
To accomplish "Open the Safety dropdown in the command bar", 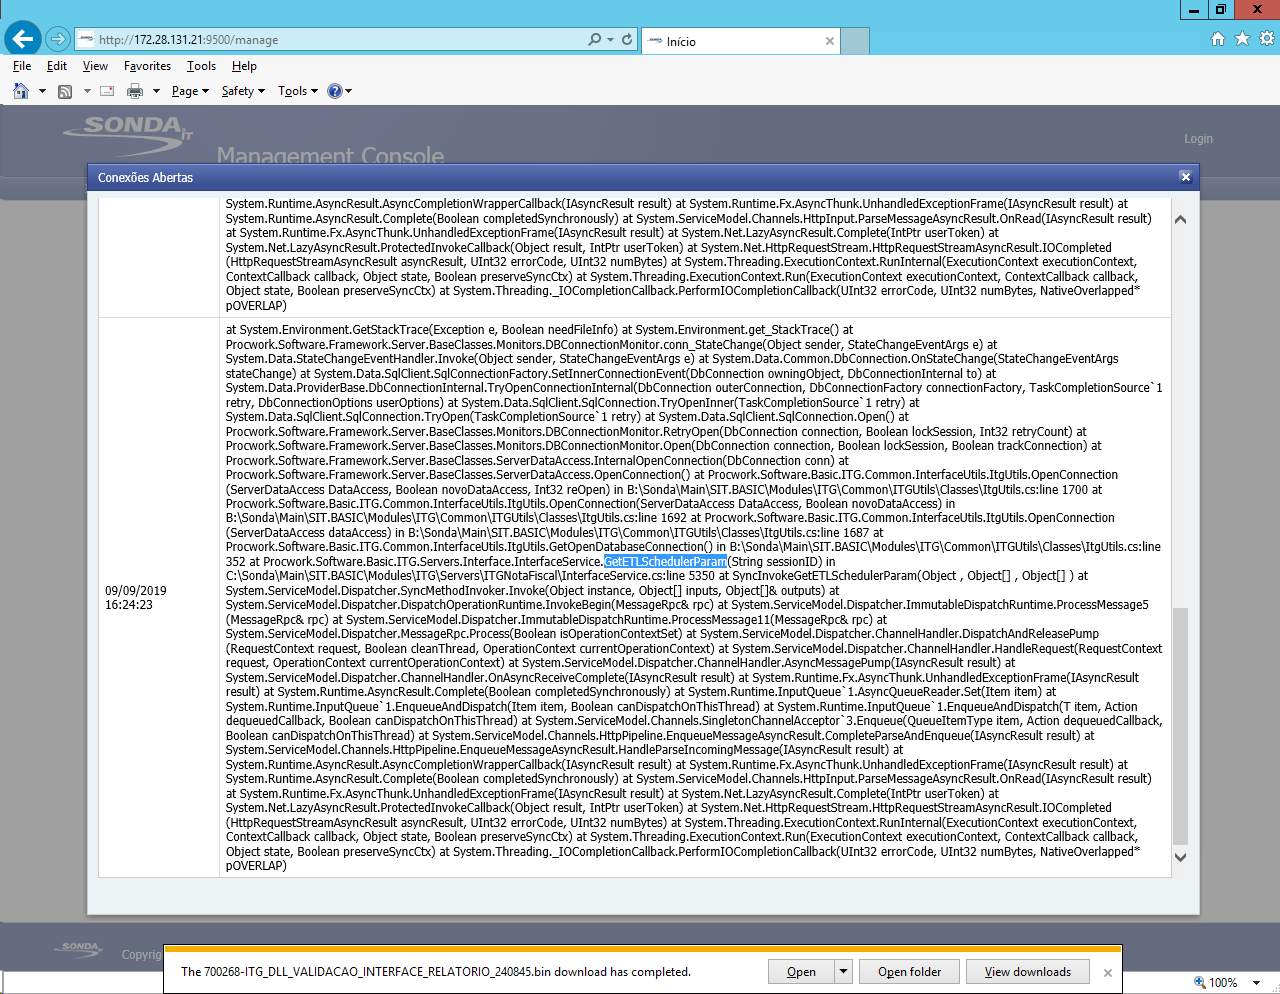I will coord(243,91).
